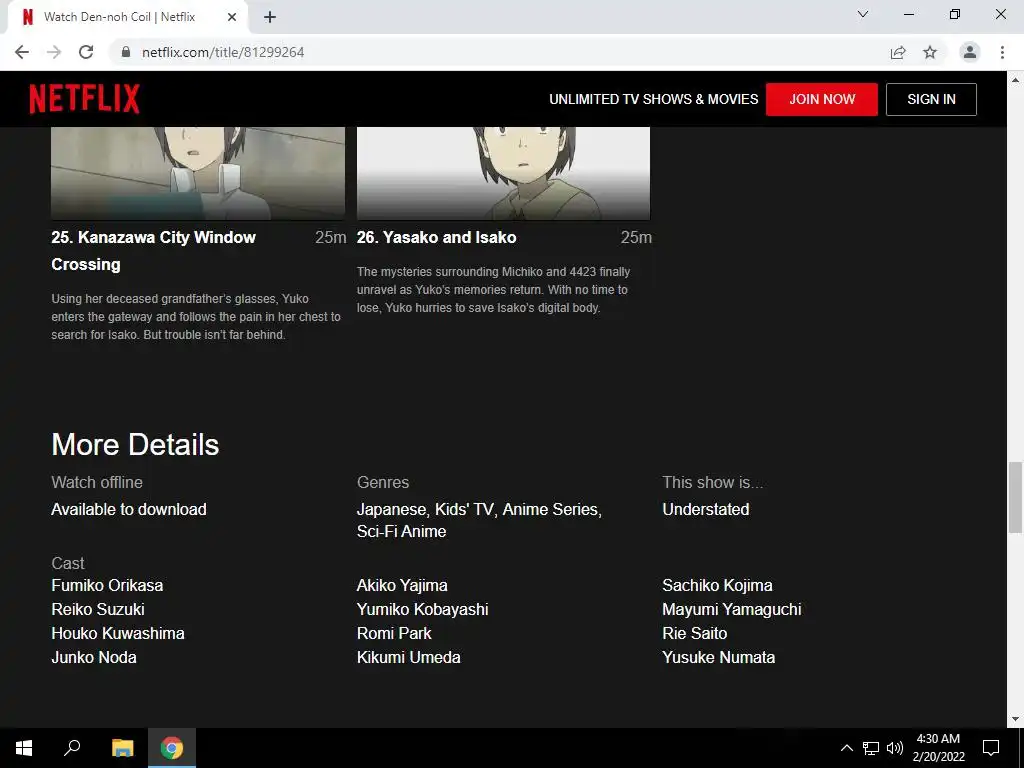Select cast member Kikumi Umeda
Screen dimensions: 1024x768
point(409,658)
